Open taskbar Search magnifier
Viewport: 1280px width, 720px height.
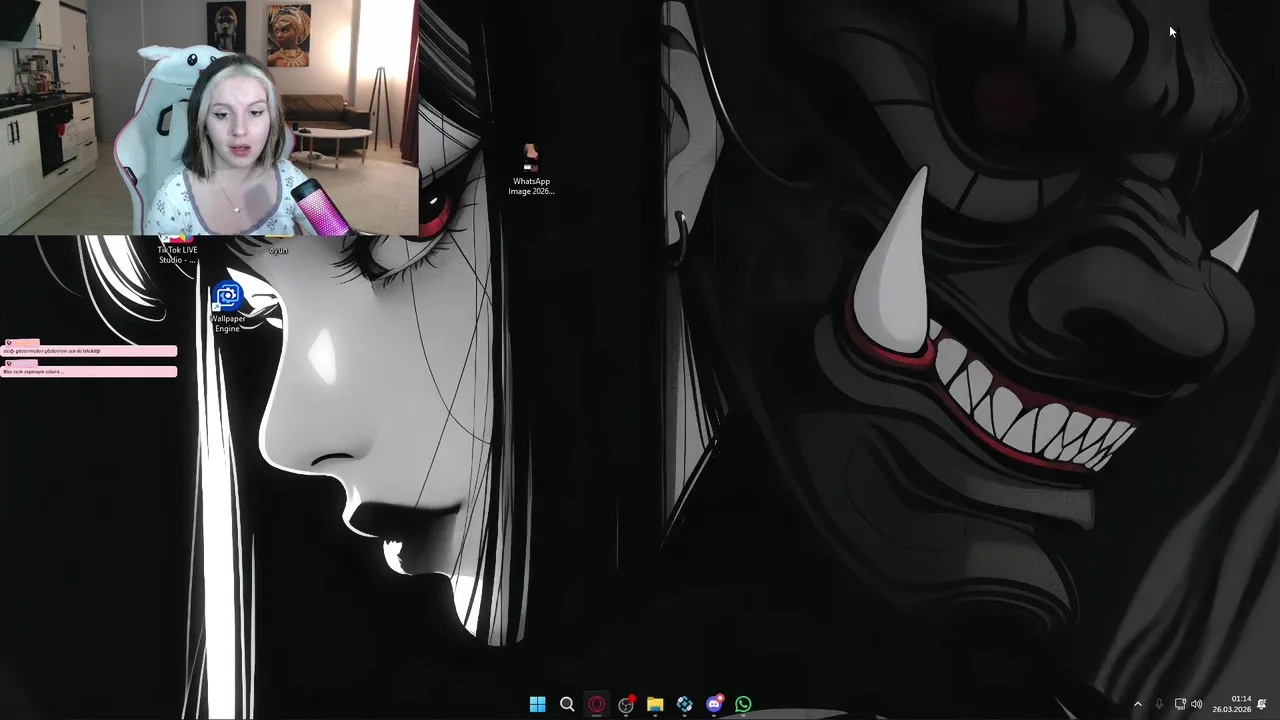[567, 704]
